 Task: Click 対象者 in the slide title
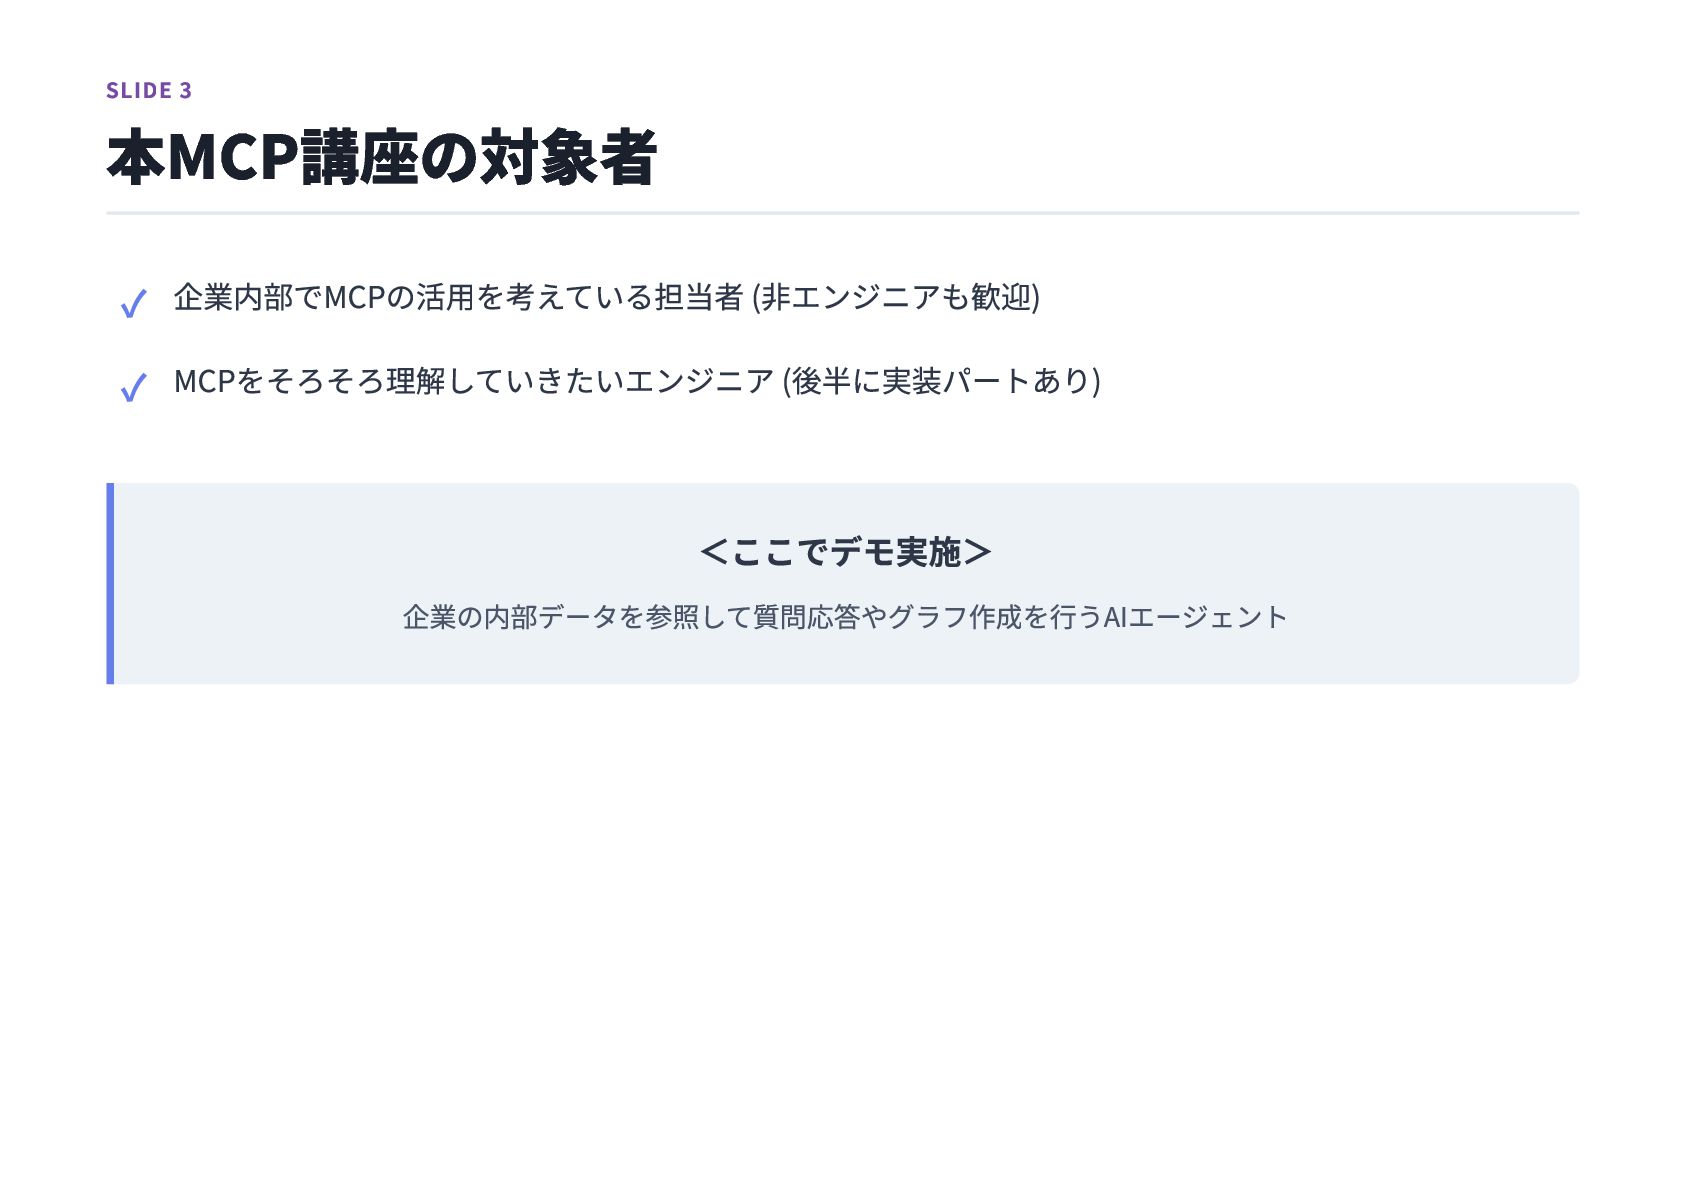tap(568, 157)
